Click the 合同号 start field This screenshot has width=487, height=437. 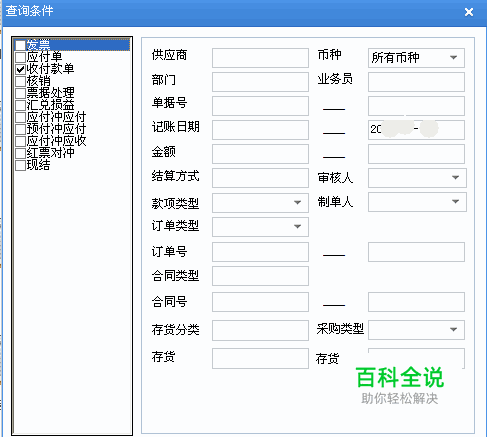point(260,302)
